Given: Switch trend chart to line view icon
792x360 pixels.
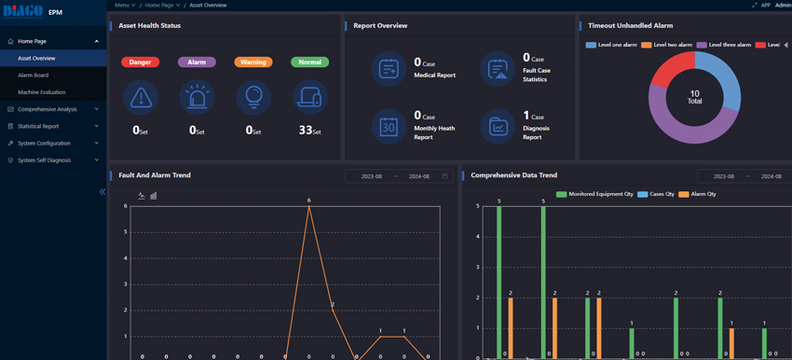Looking at the screenshot, I should tap(142, 196).
